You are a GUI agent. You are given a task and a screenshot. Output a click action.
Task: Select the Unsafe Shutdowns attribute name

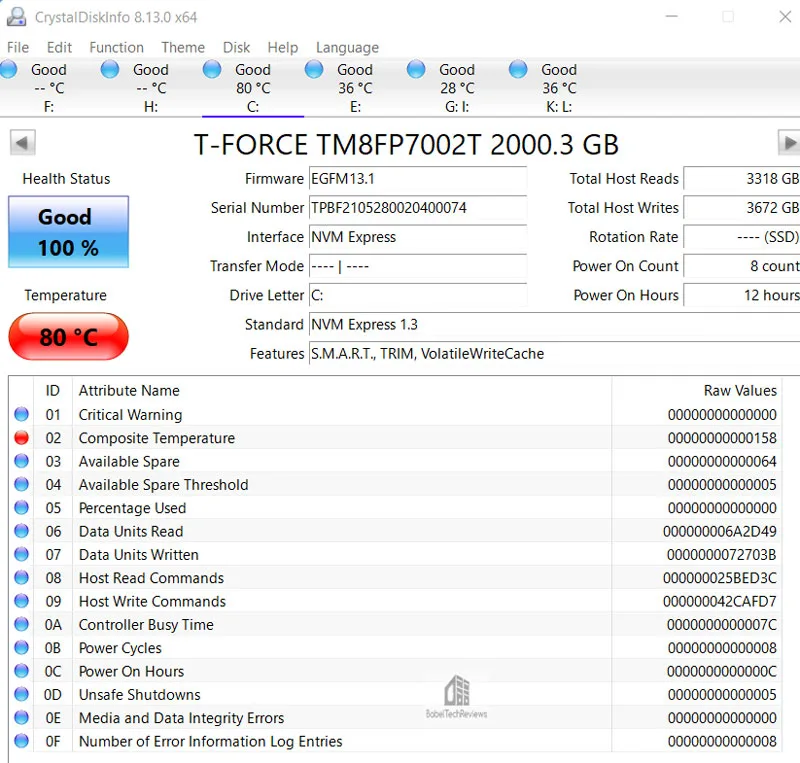(139, 695)
